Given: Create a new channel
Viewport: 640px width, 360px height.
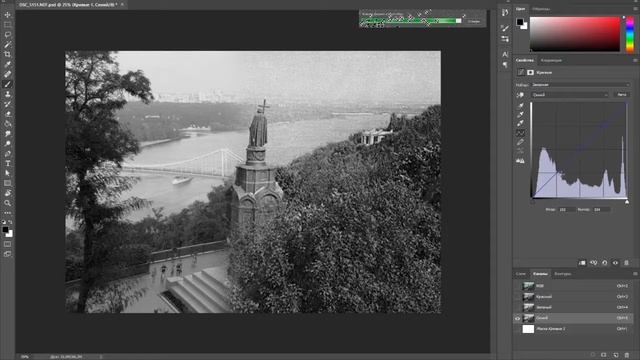Looking at the screenshot, I should (616, 355).
